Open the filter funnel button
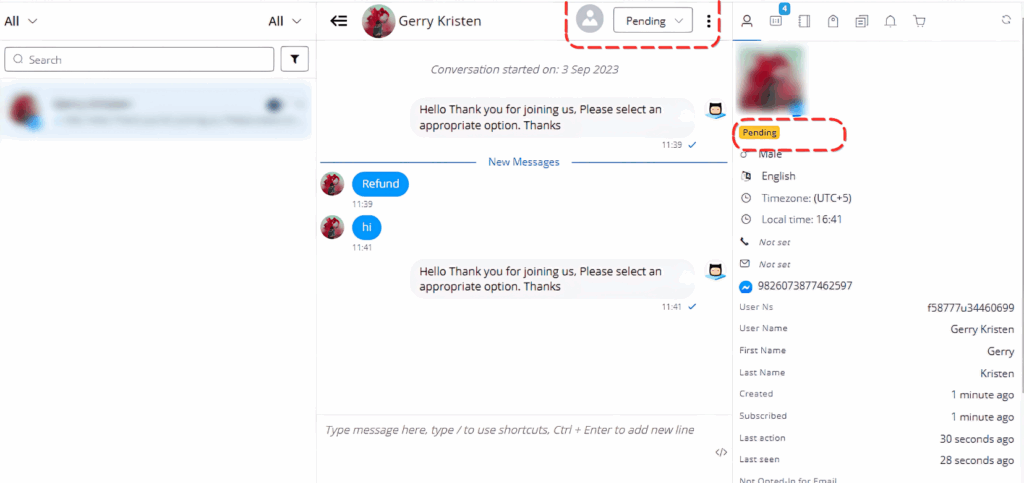The image size is (1024, 483). point(295,60)
